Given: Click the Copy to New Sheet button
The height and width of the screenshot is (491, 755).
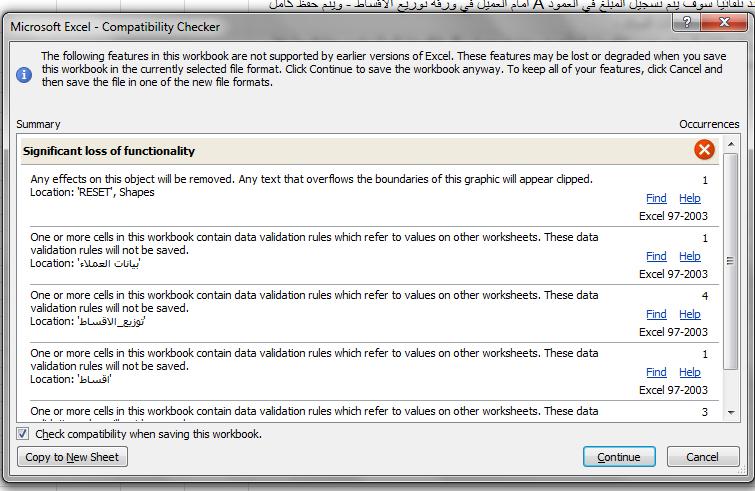Looking at the screenshot, I should coord(72,457).
